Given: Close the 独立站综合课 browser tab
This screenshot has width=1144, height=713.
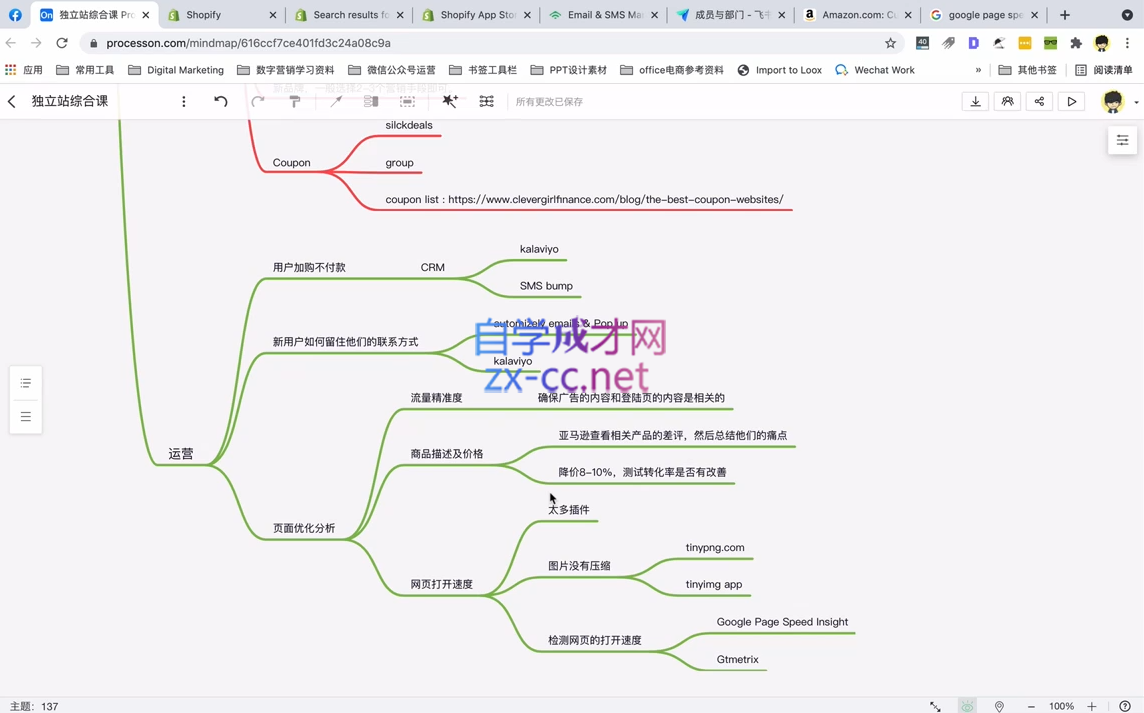Looking at the screenshot, I should pos(145,15).
